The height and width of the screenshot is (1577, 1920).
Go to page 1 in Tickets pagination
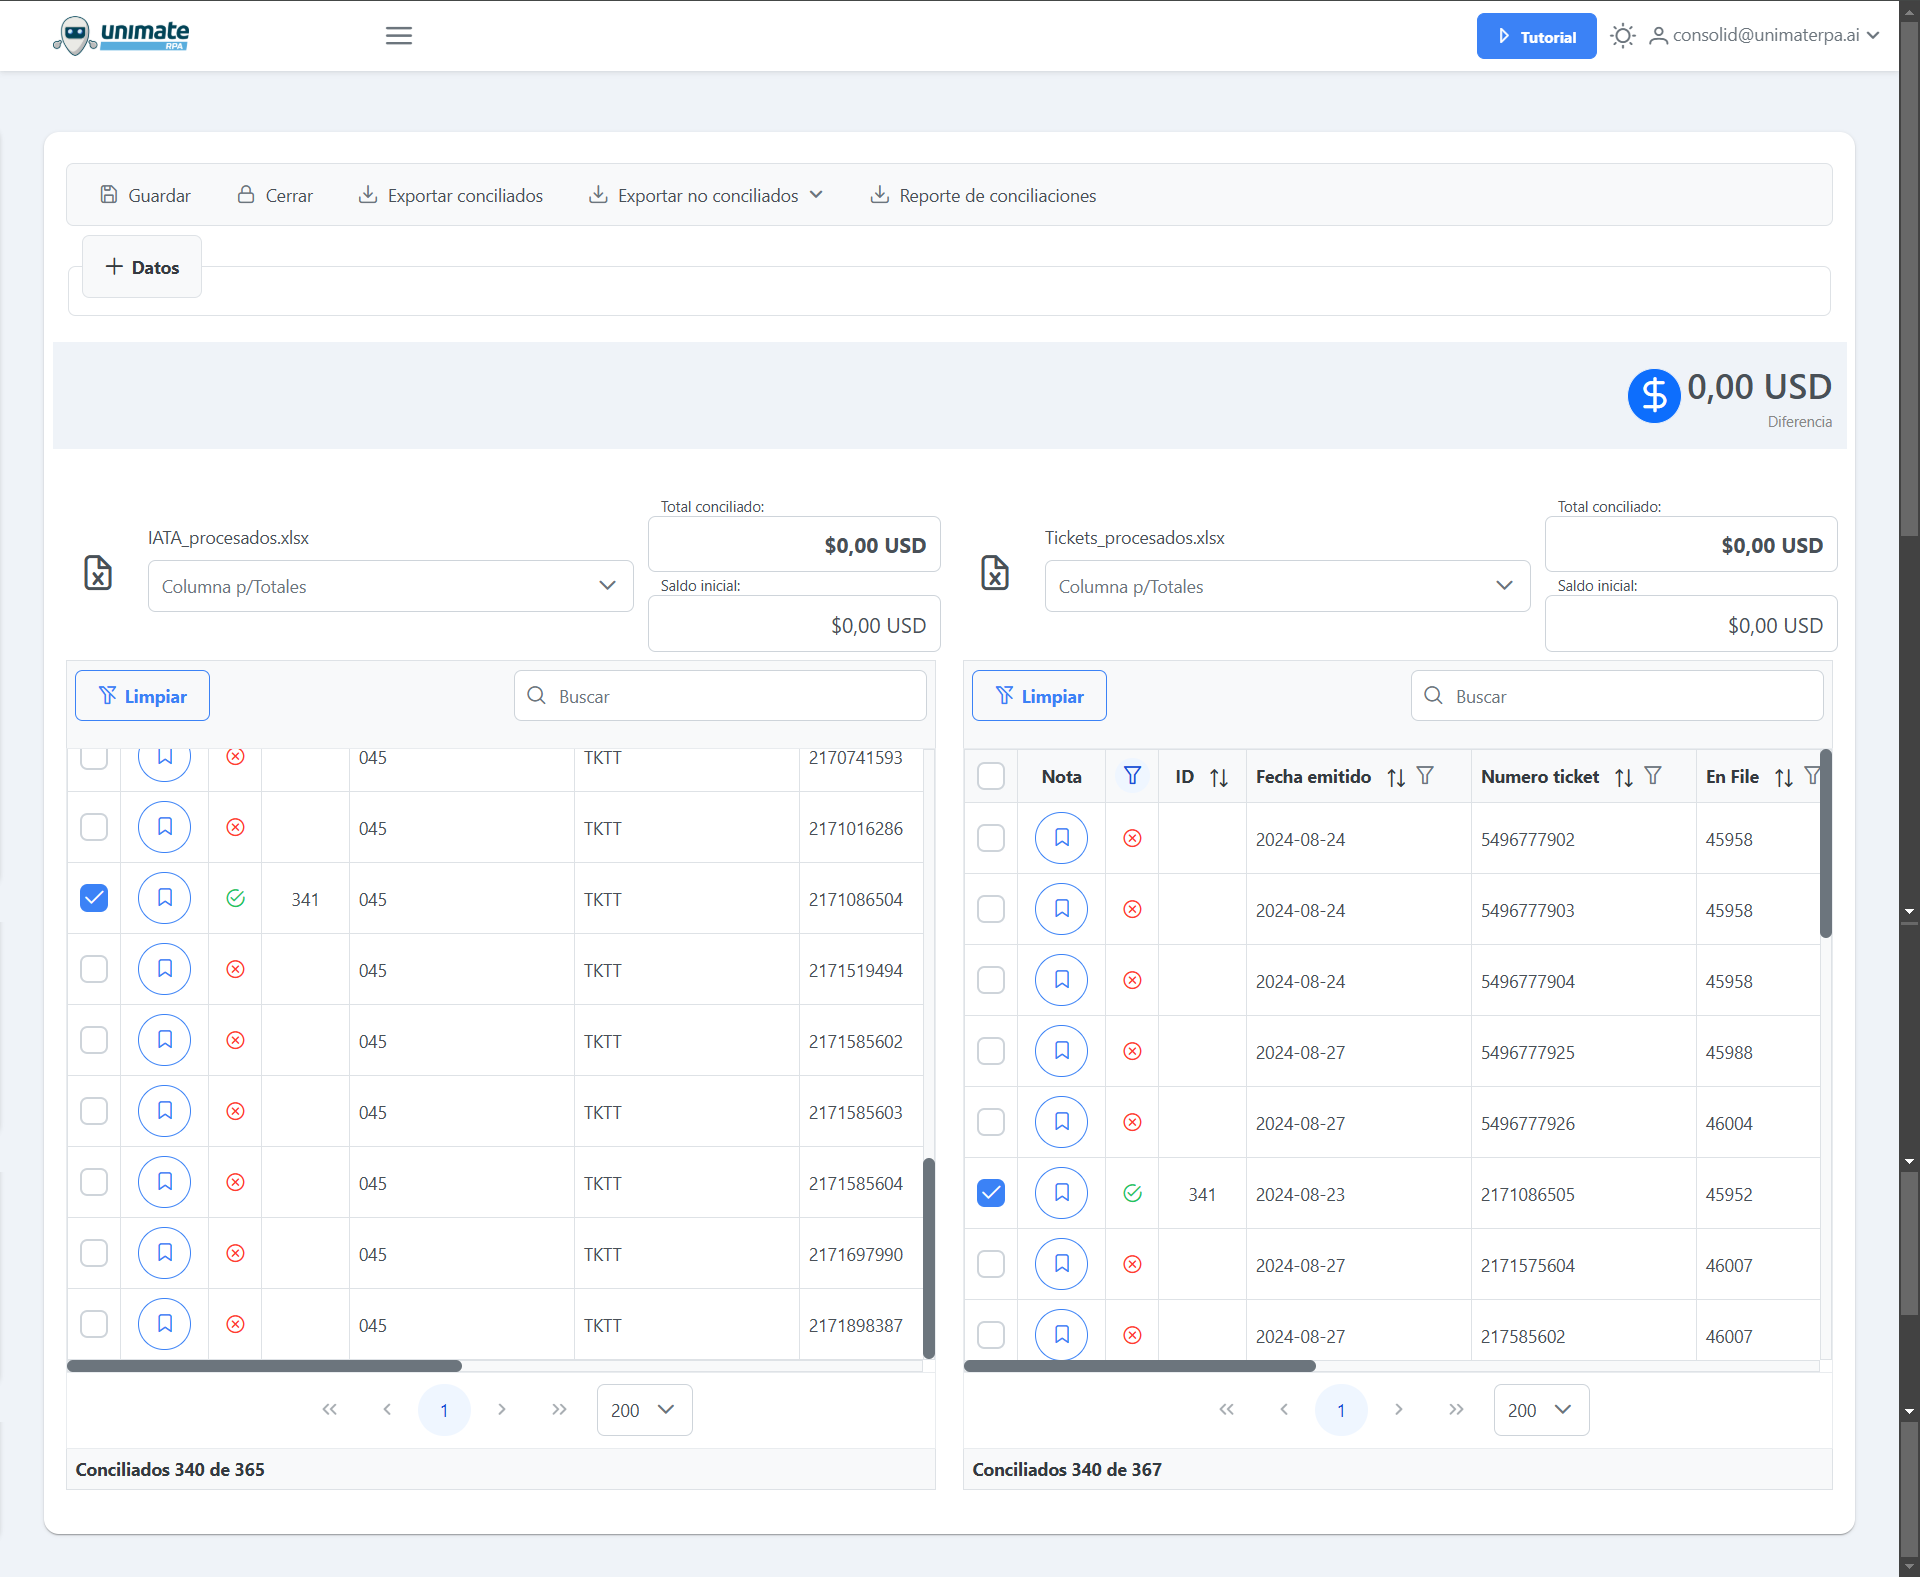click(x=1341, y=1410)
